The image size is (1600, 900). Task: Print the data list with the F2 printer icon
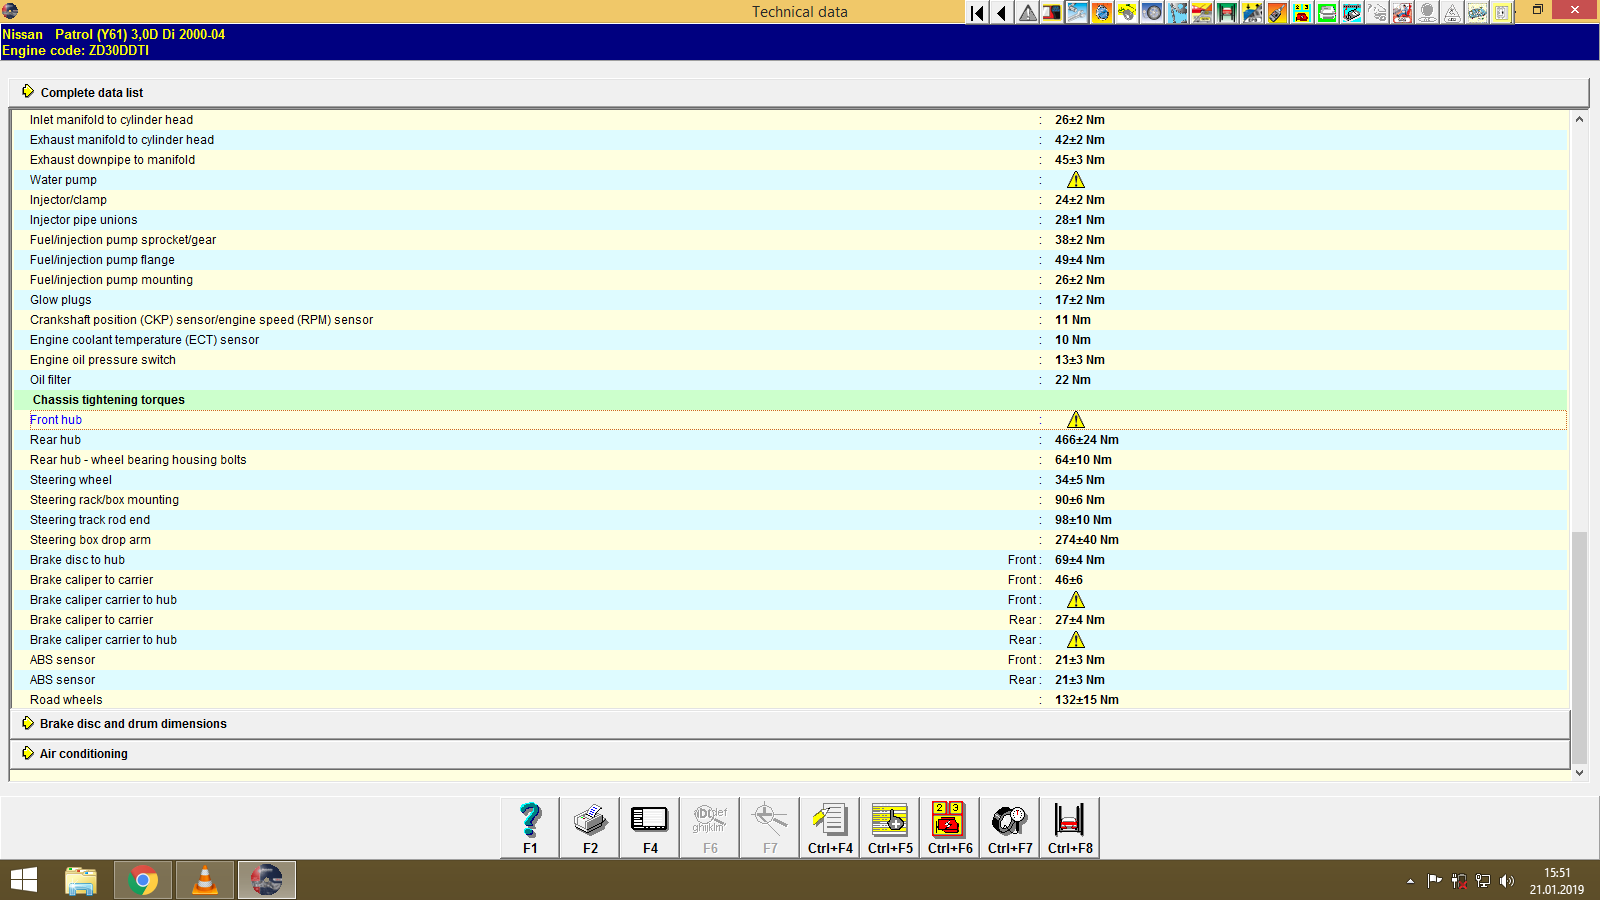pos(589,826)
